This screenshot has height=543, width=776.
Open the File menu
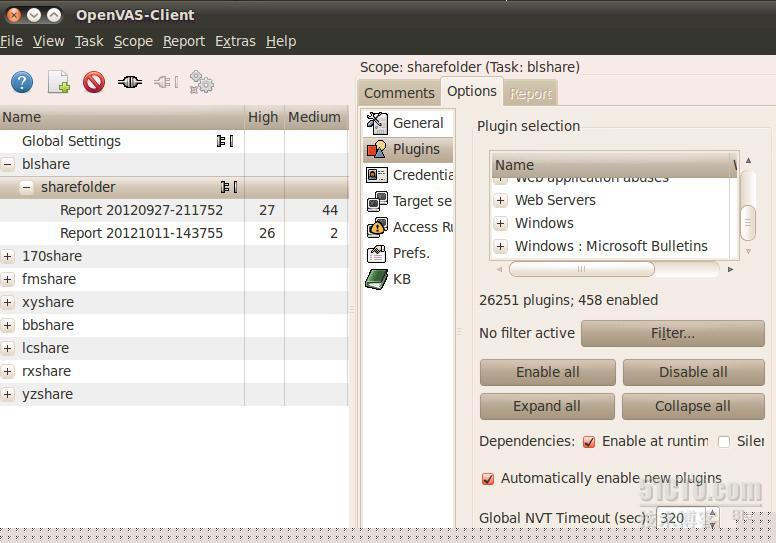pyautogui.click(x=11, y=41)
